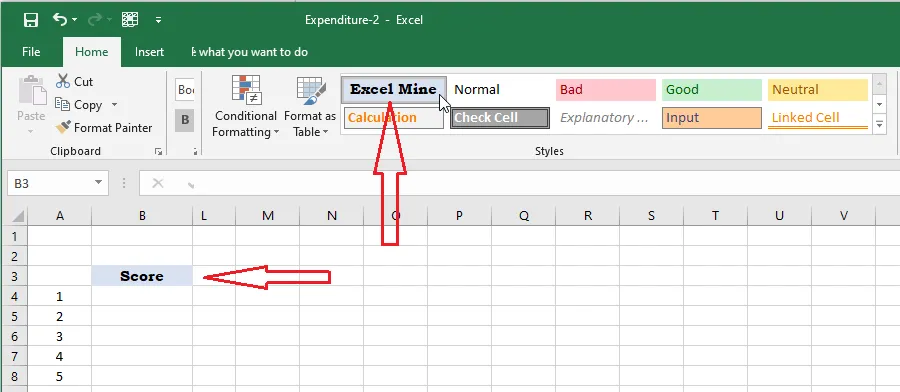Click the formula bar Cancel X icon
The width and height of the screenshot is (900, 392).
coord(157,184)
